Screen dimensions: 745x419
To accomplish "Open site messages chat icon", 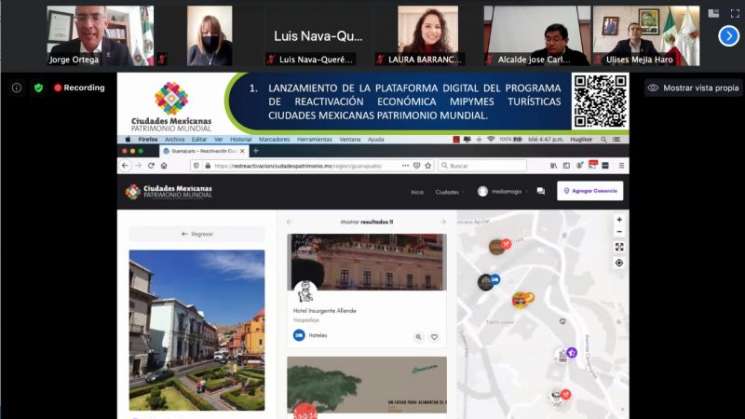I will click(x=541, y=191).
